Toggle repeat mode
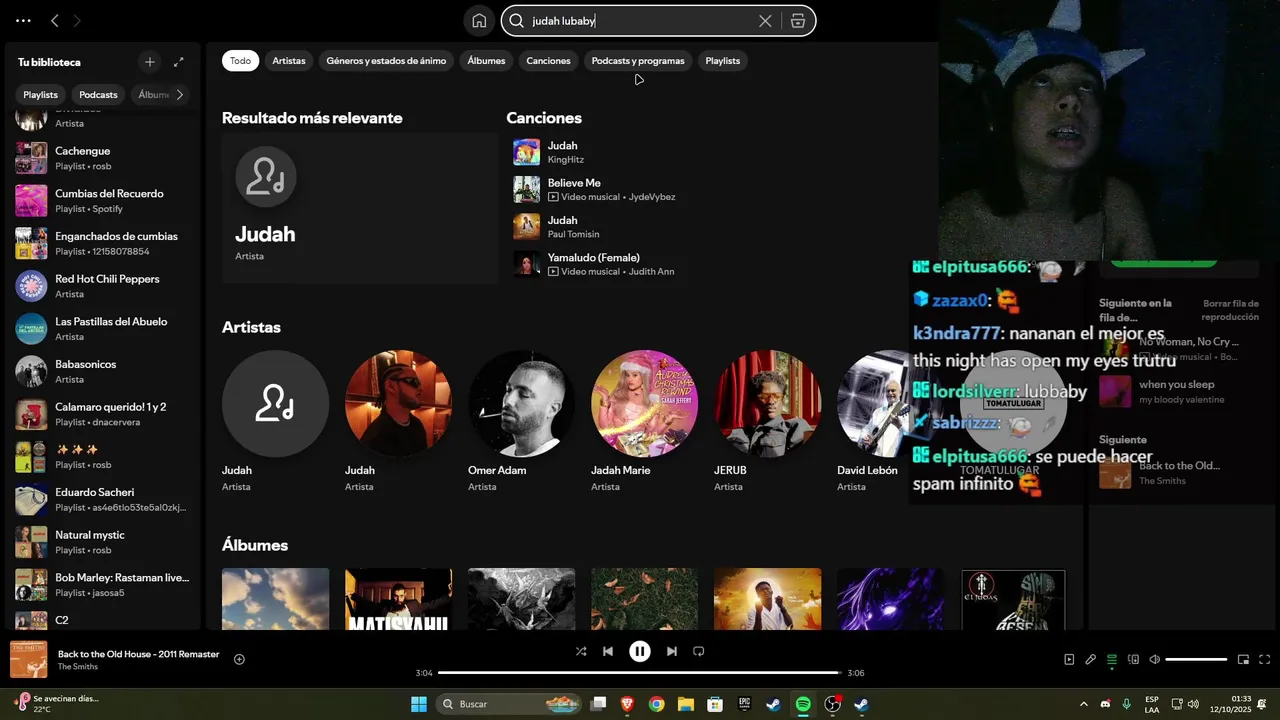 699,651
